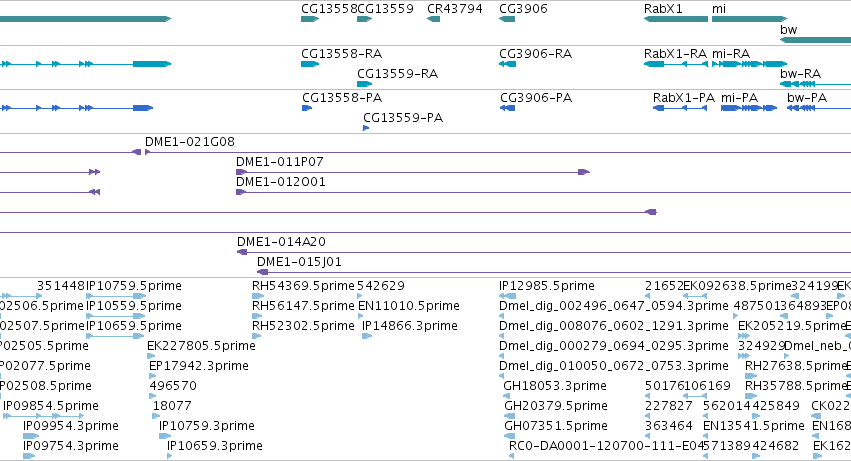
Task: Select the RabX1 gene label
Action: (x=663, y=9)
